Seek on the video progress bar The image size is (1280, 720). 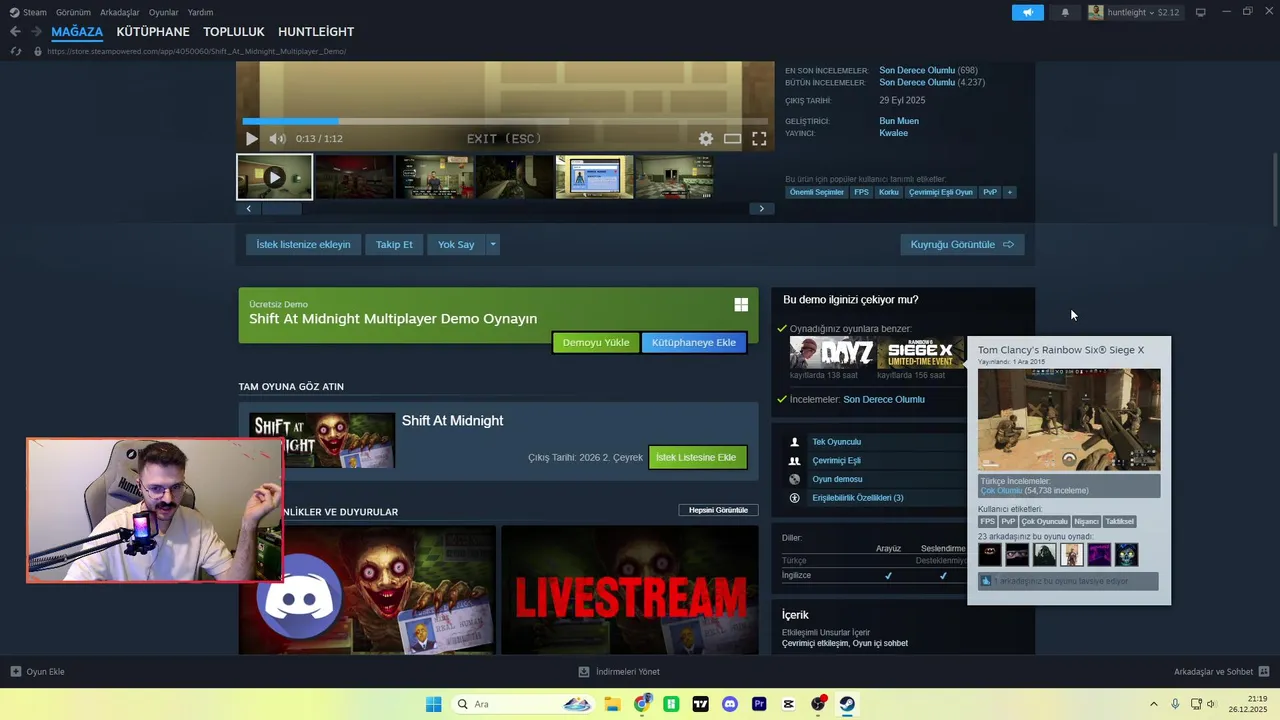pyautogui.click(x=505, y=121)
